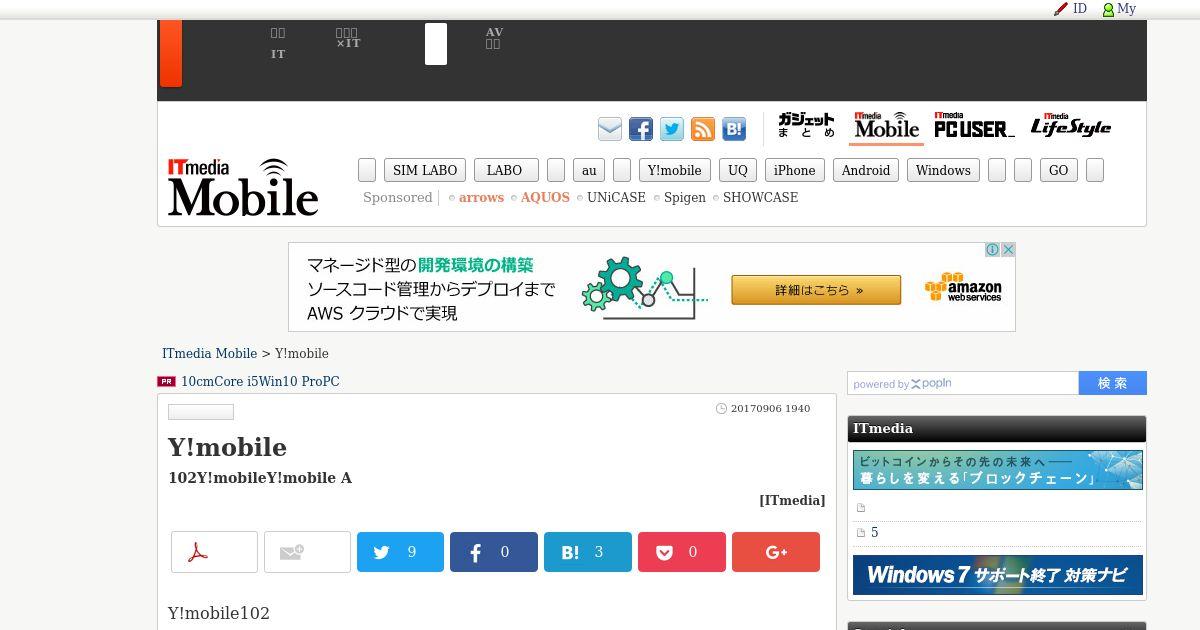The width and height of the screenshot is (1200, 630).
Task: Bookmark article with Hatena B! button
Action: click(x=588, y=552)
